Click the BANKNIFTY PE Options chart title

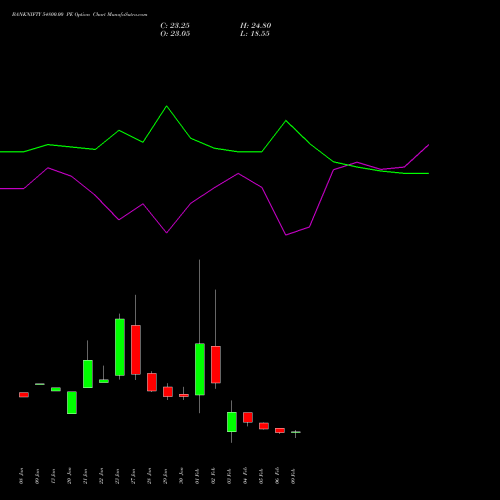pos(79,15)
